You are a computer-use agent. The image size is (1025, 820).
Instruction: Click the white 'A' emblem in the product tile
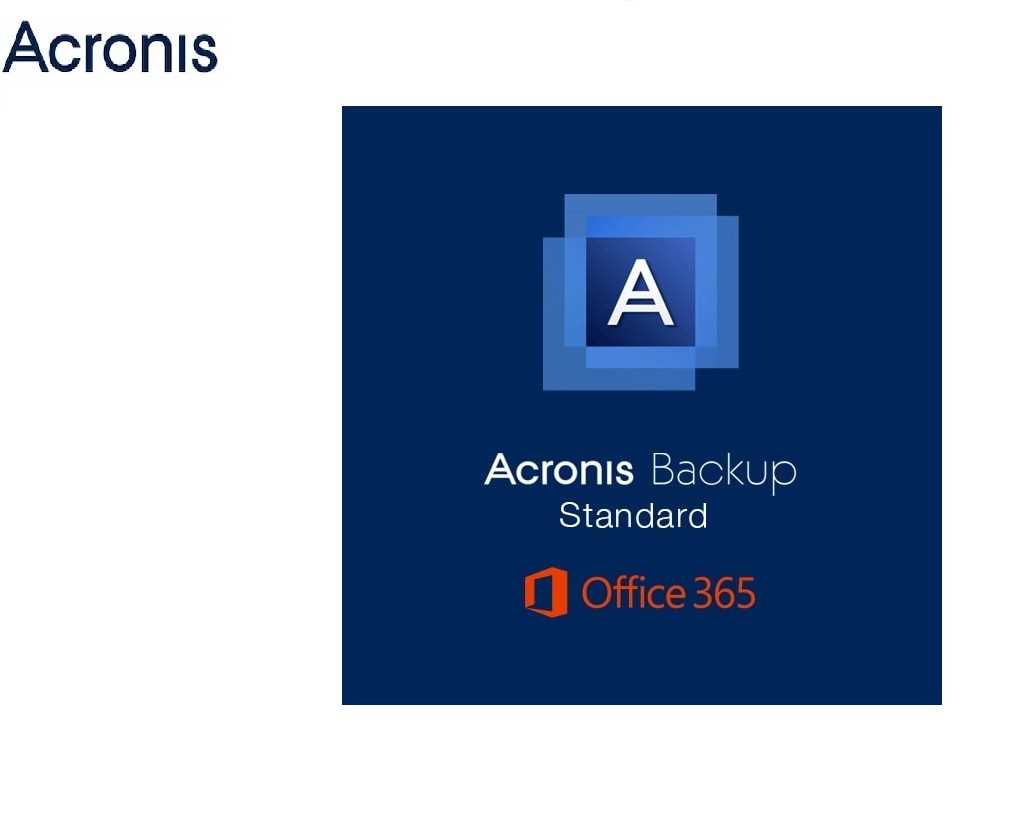pyautogui.click(x=641, y=297)
